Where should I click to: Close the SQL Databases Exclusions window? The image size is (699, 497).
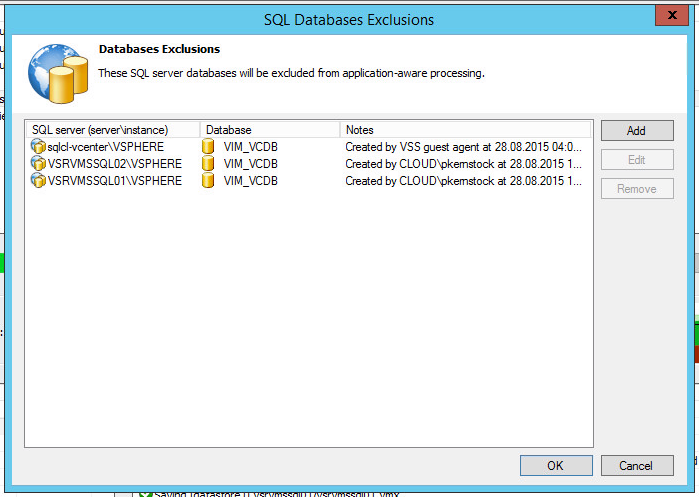click(x=672, y=15)
